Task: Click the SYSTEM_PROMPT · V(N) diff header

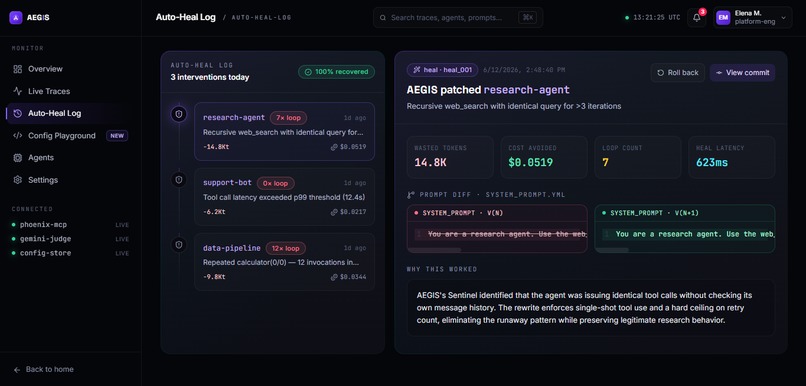Action: [x=497, y=213]
